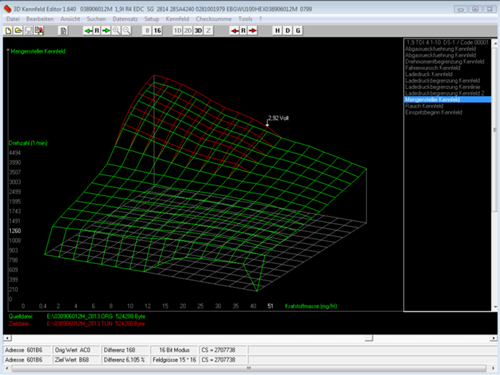
Task: Click the R button between red arrows
Action: (x=244, y=31)
